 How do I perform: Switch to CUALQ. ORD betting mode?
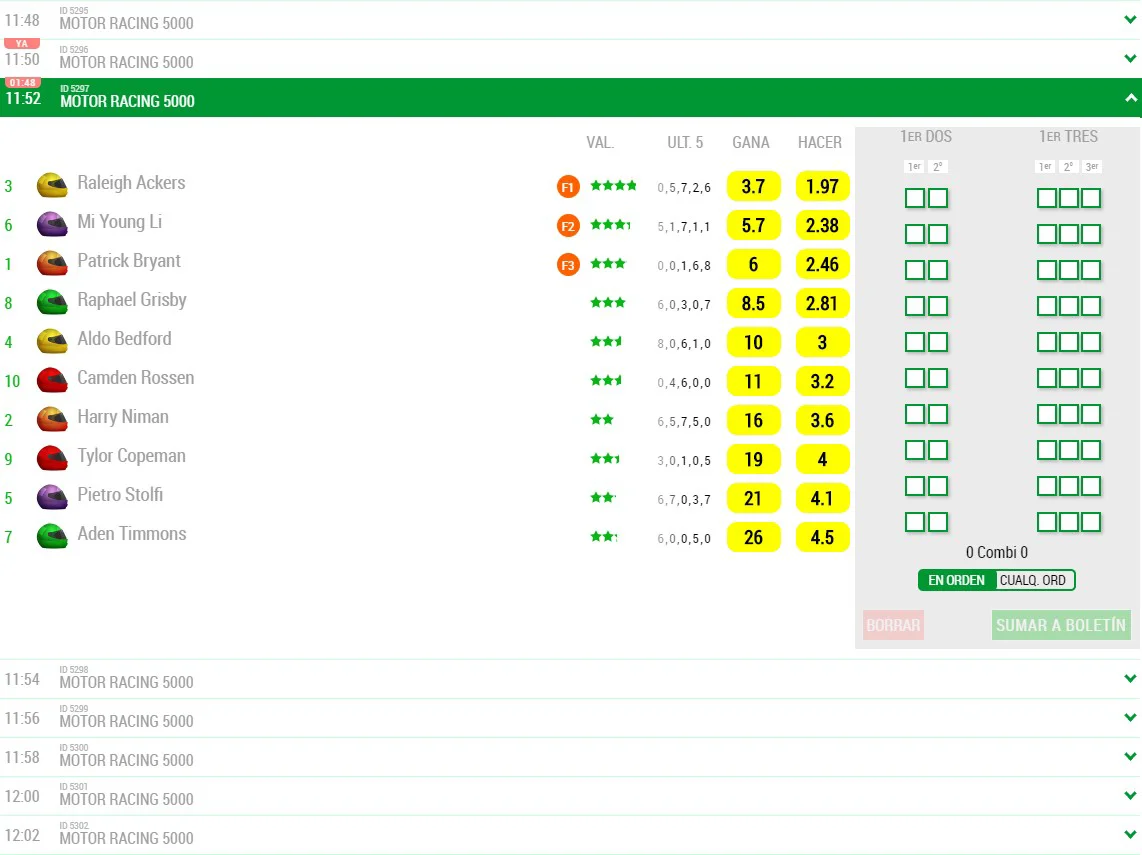[x=1033, y=580]
